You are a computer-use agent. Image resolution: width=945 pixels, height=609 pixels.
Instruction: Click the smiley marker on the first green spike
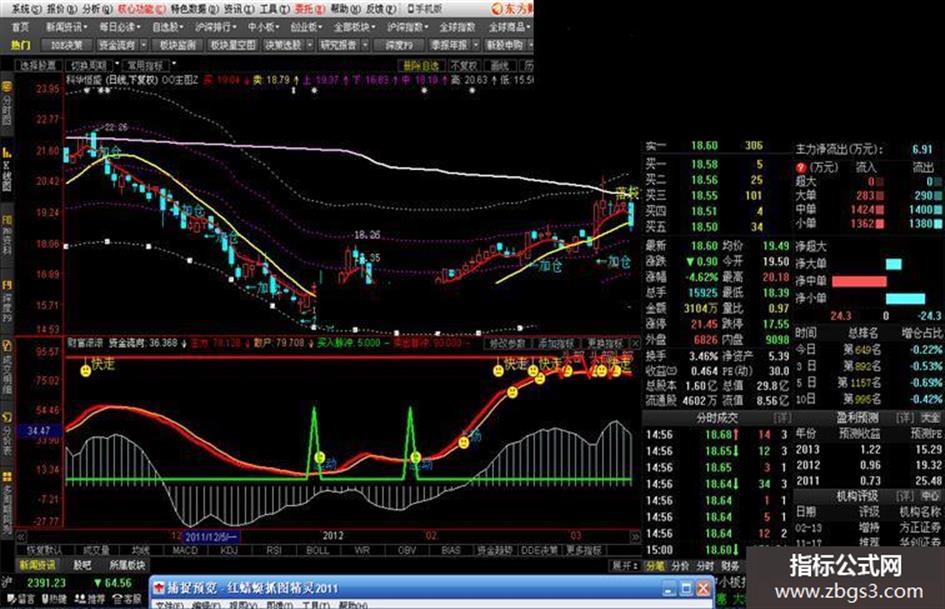320,457
